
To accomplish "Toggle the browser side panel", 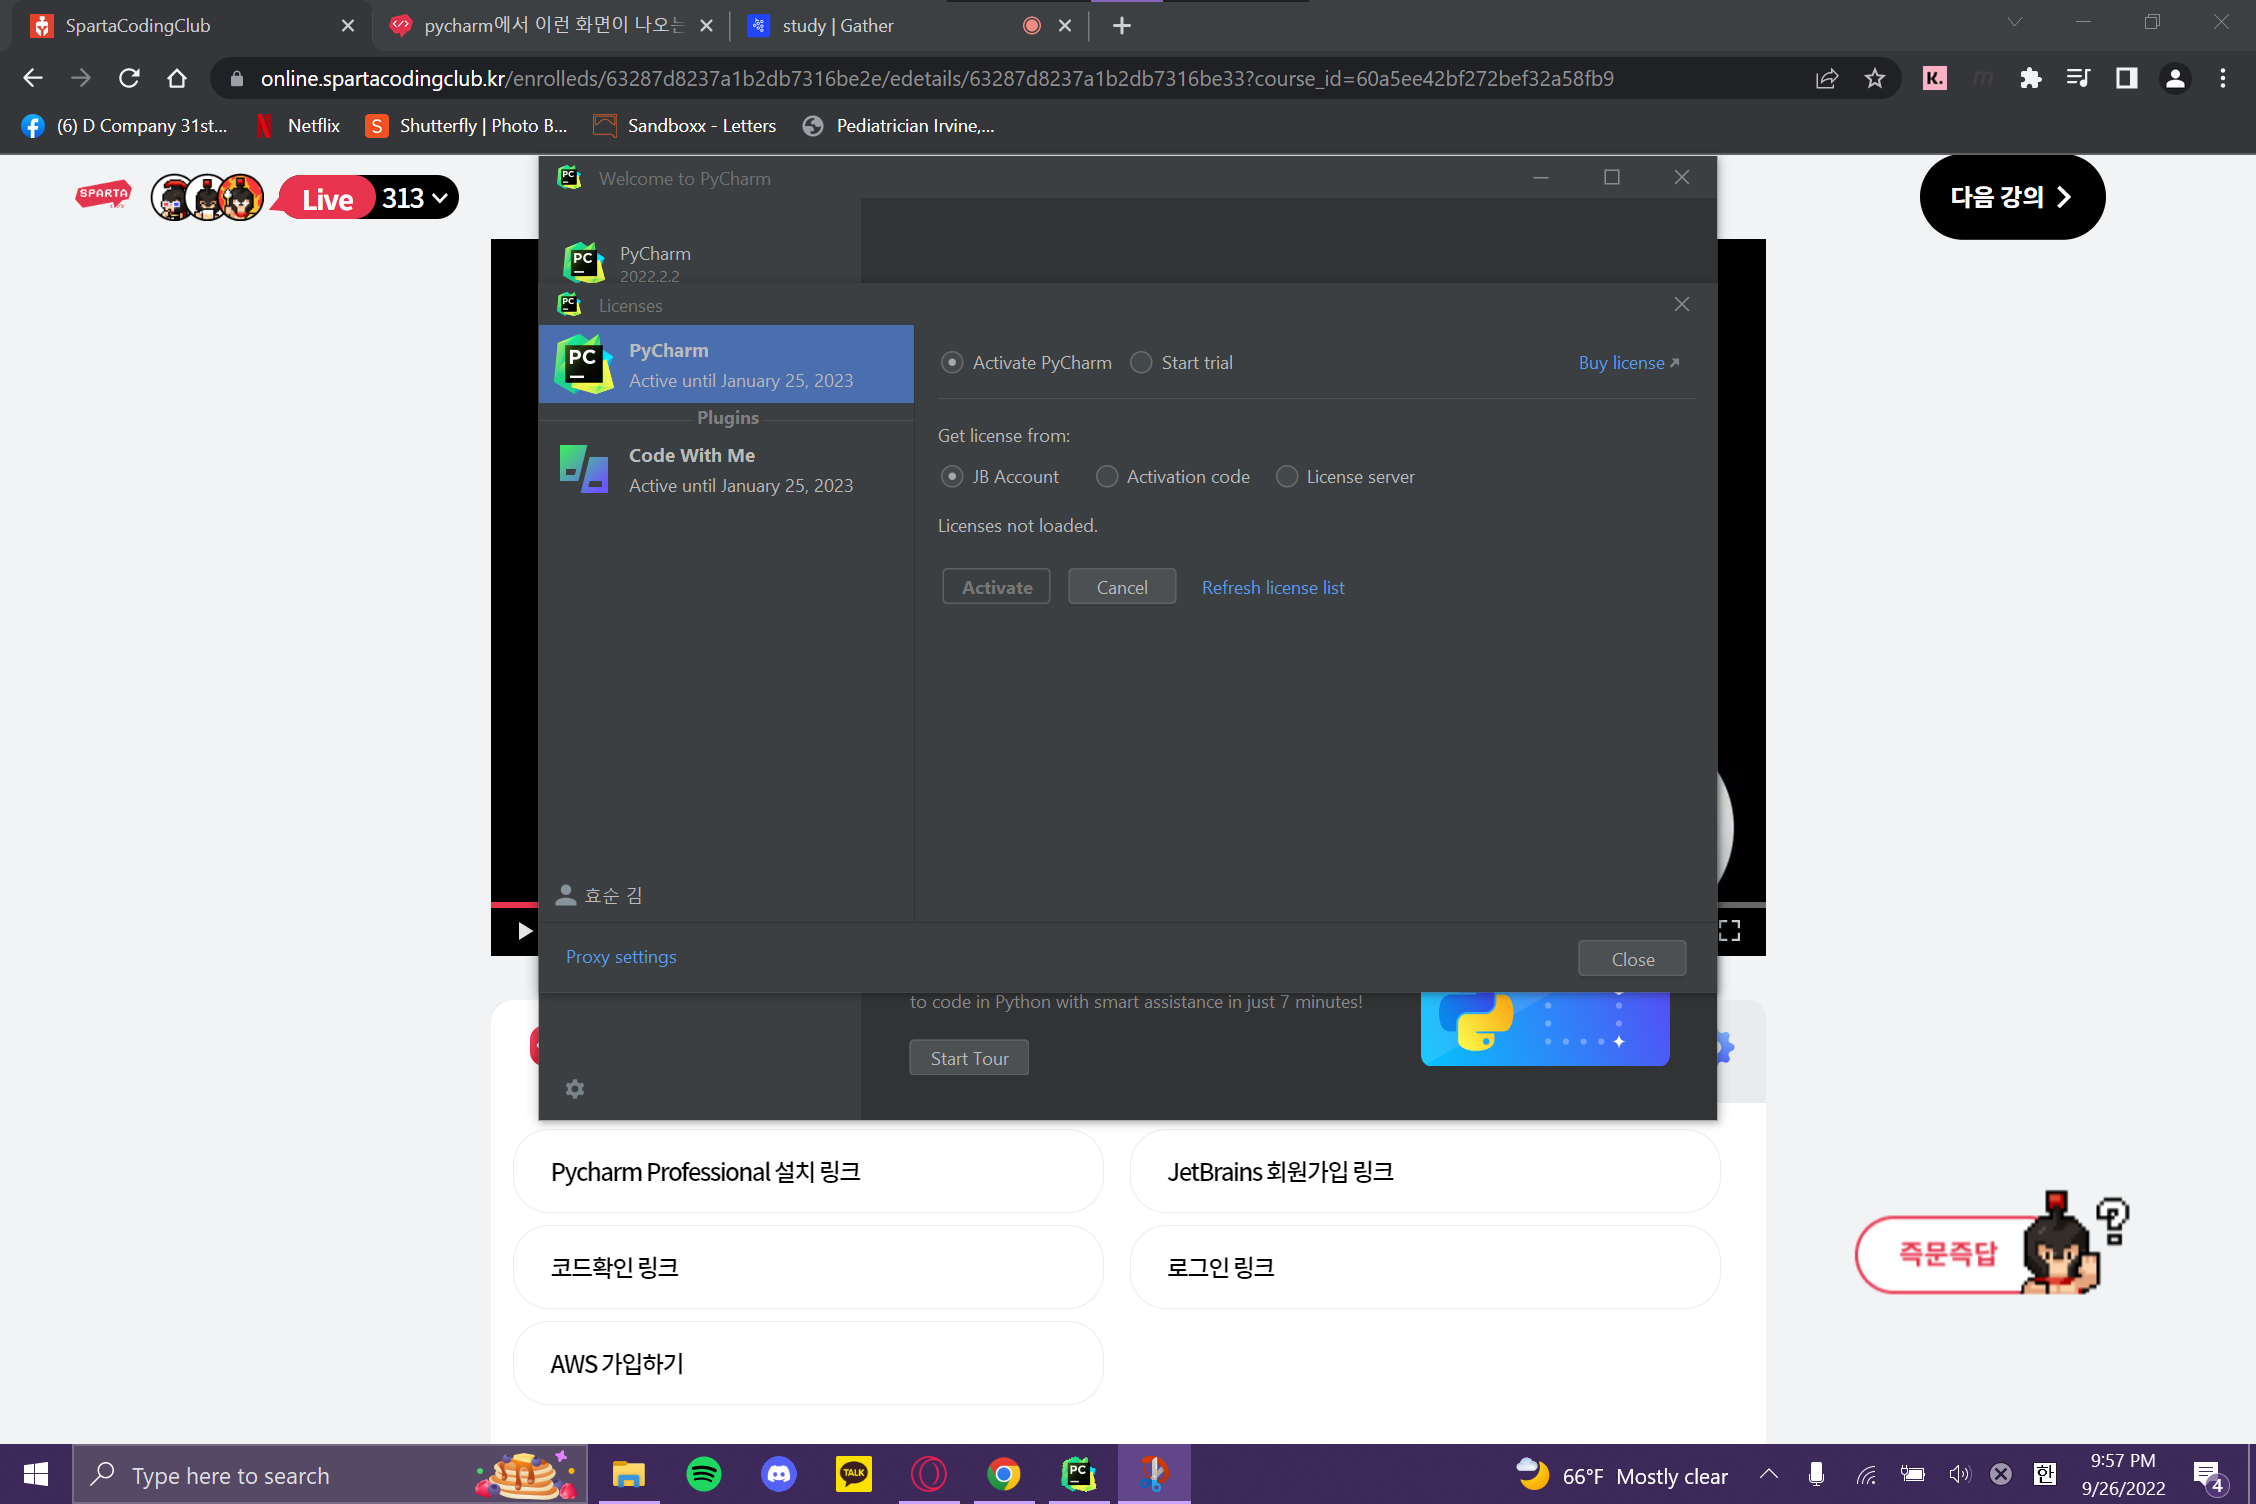I will click(2127, 78).
